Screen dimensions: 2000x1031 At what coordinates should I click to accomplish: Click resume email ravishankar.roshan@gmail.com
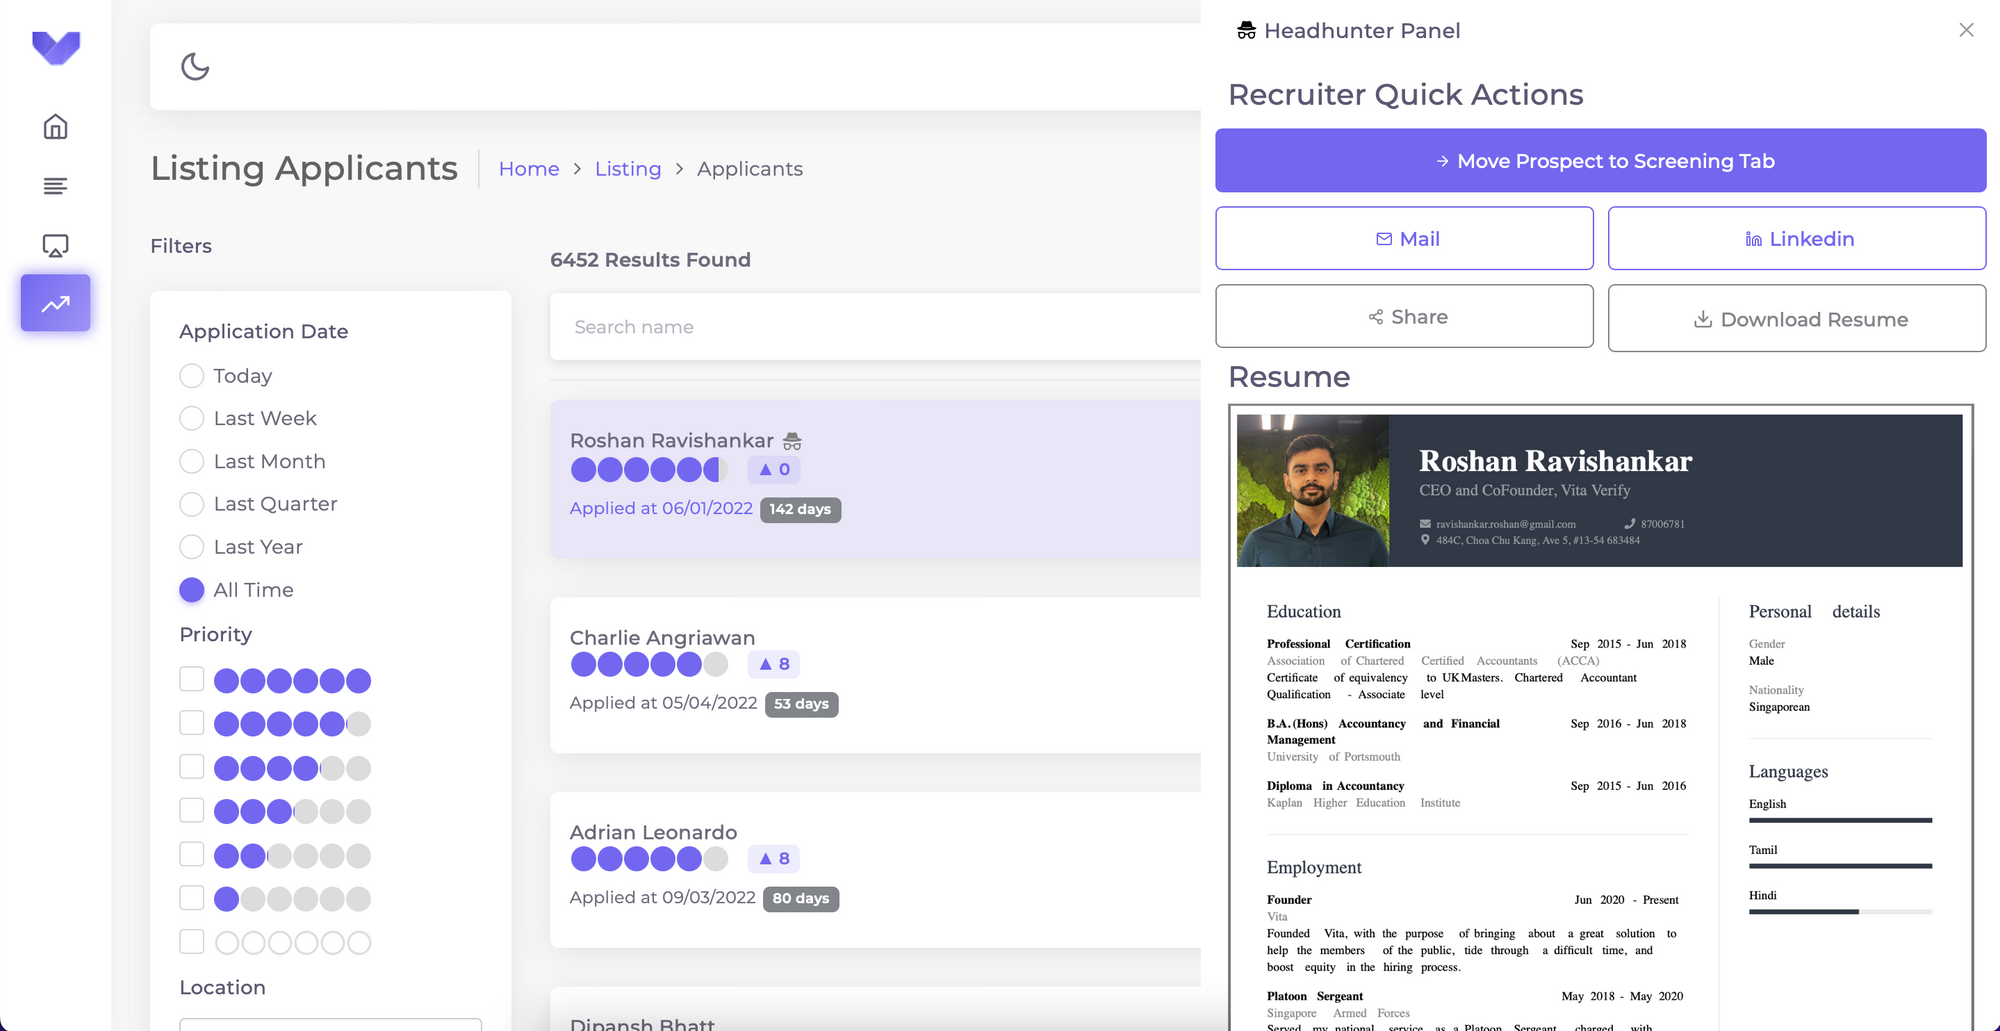click(x=1505, y=524)
